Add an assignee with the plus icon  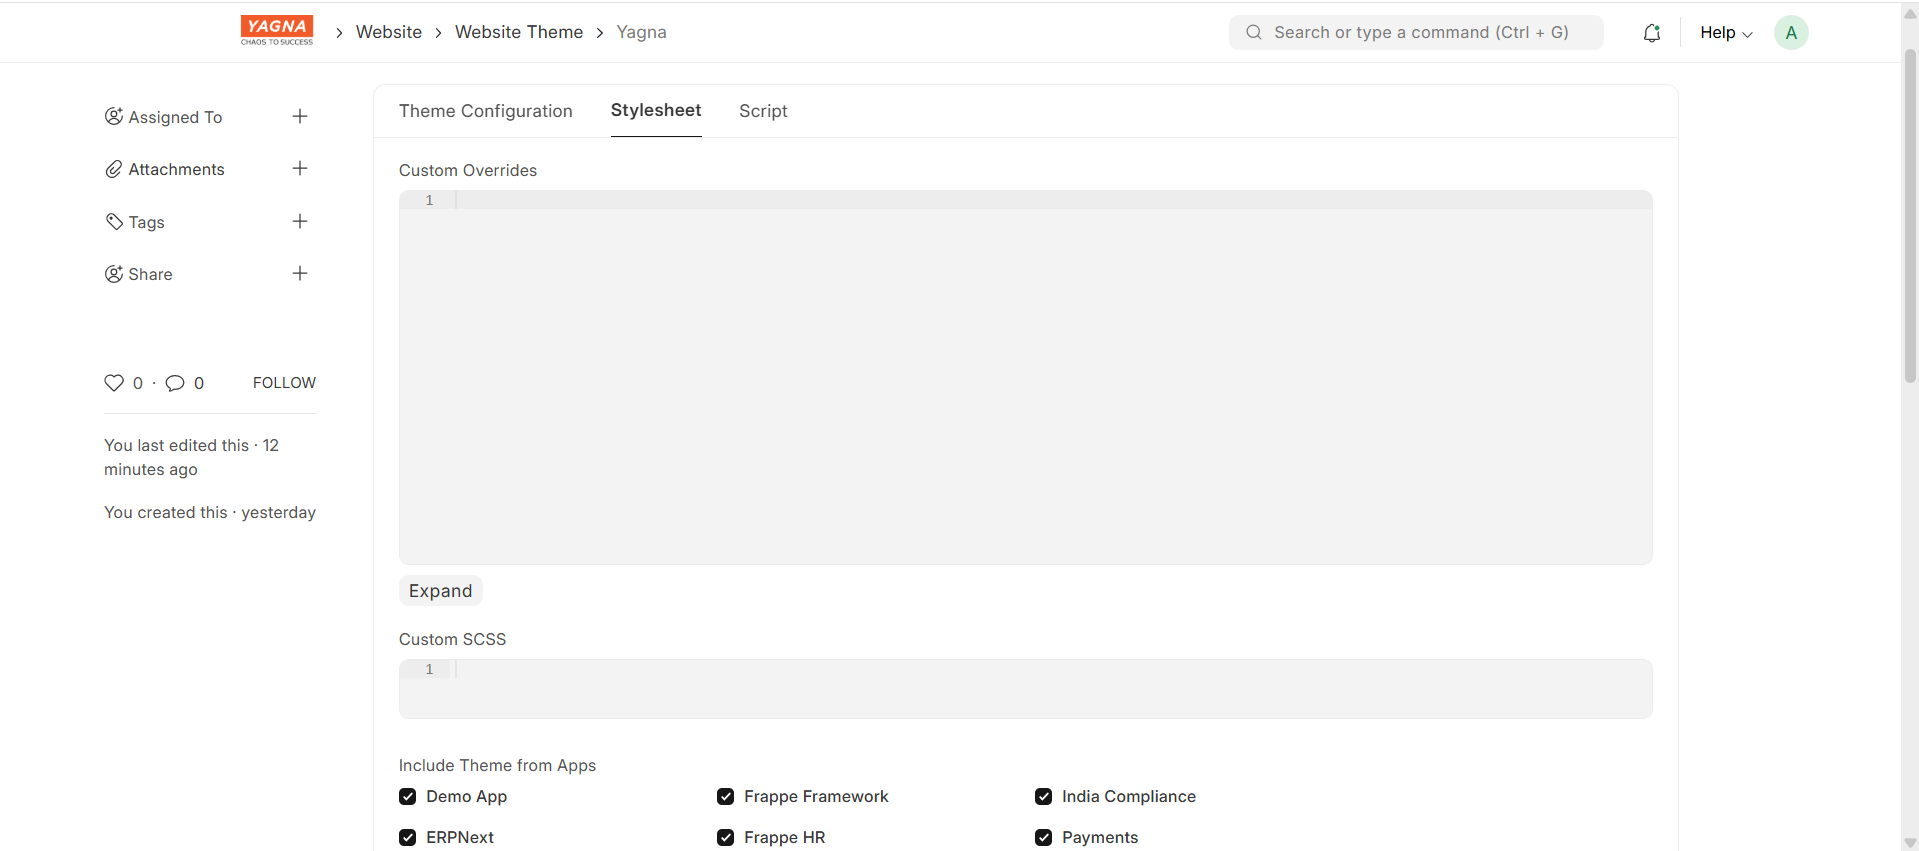300,117
